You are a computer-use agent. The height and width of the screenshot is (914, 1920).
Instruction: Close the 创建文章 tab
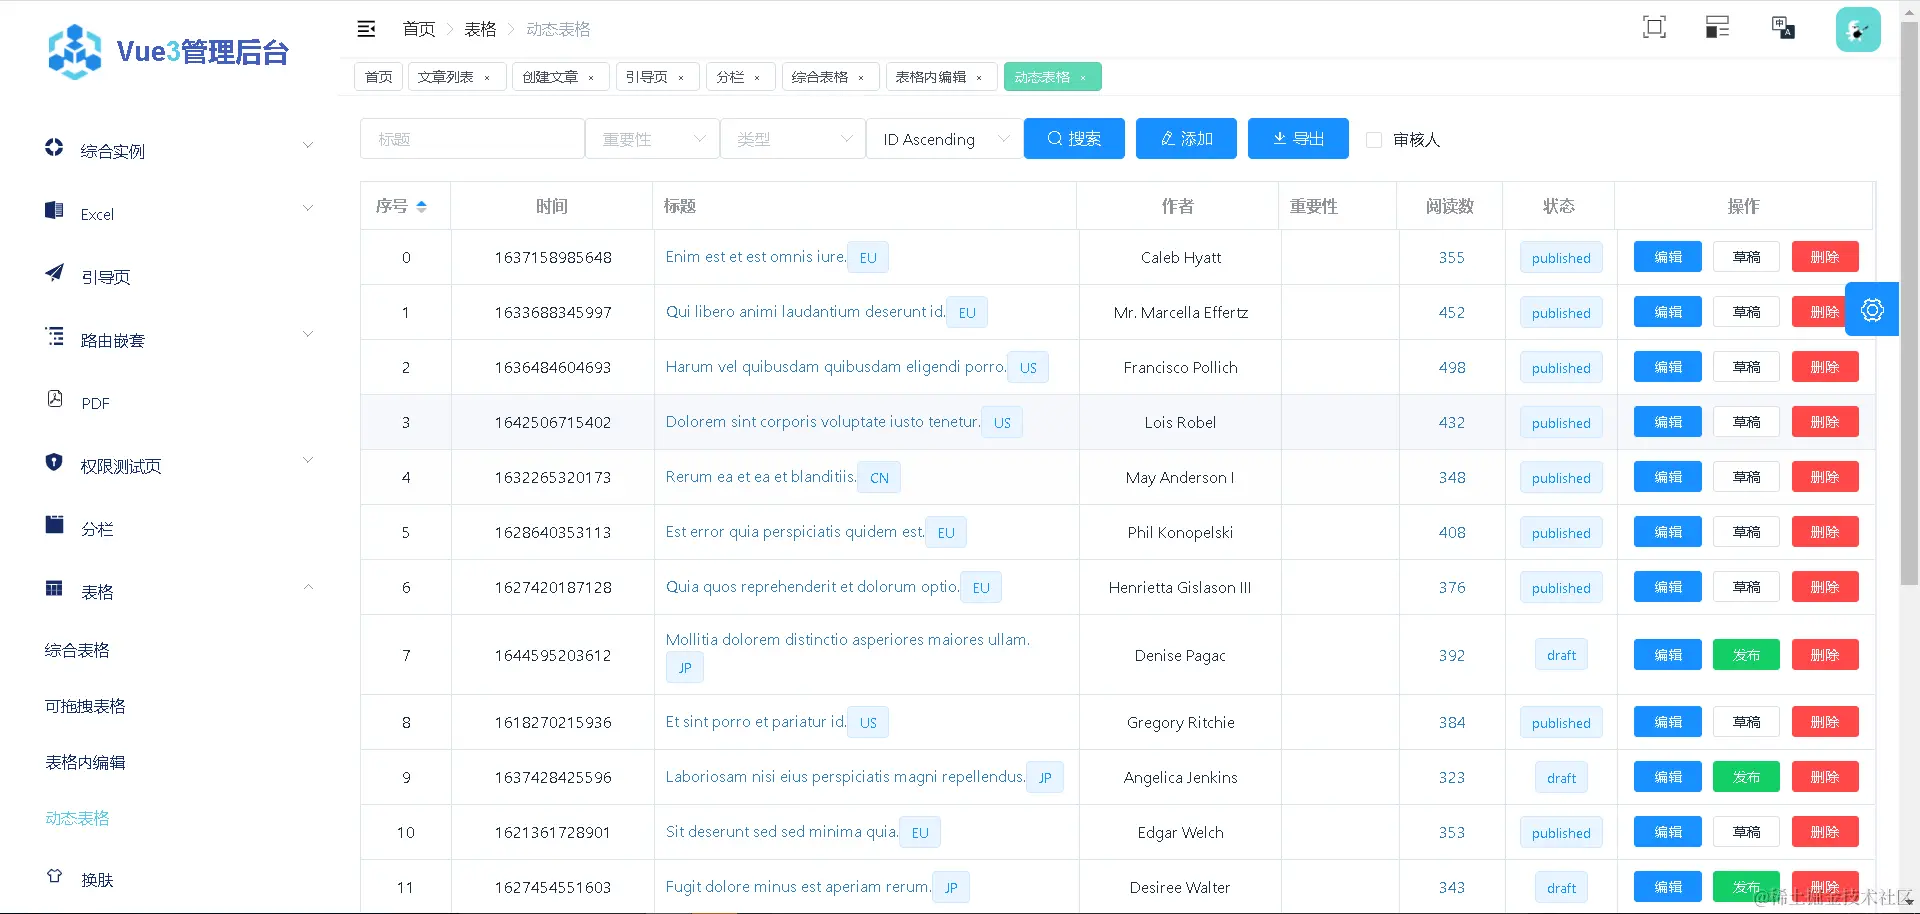[x=591, y=78]
